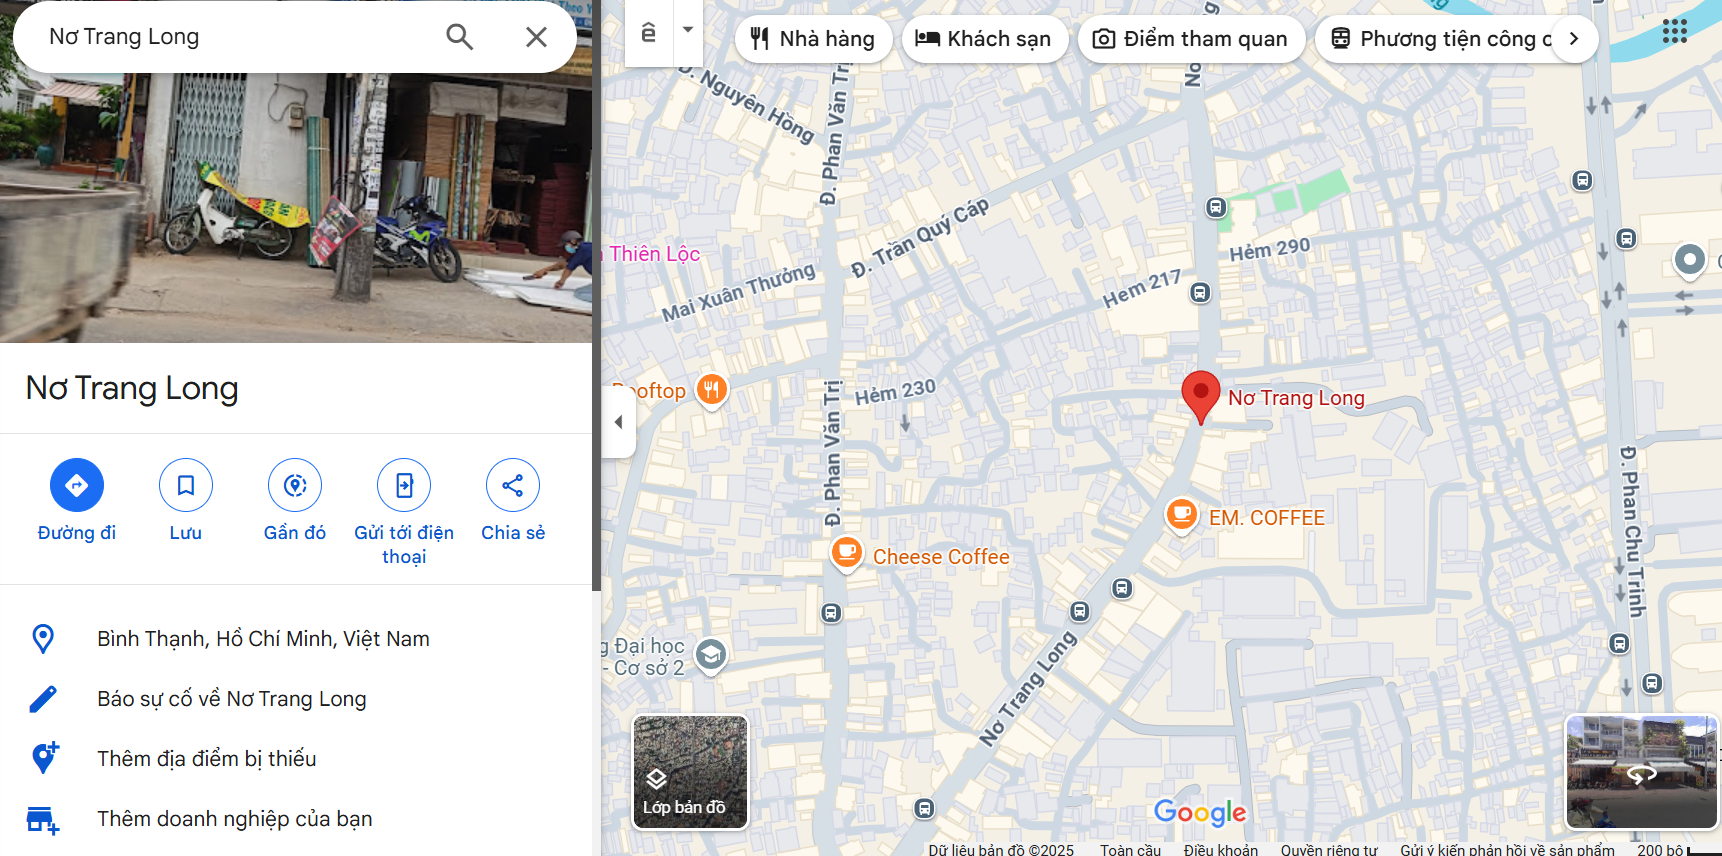Click the Đ. Phan Chu Trinh street label

[x=1632, y=531]
